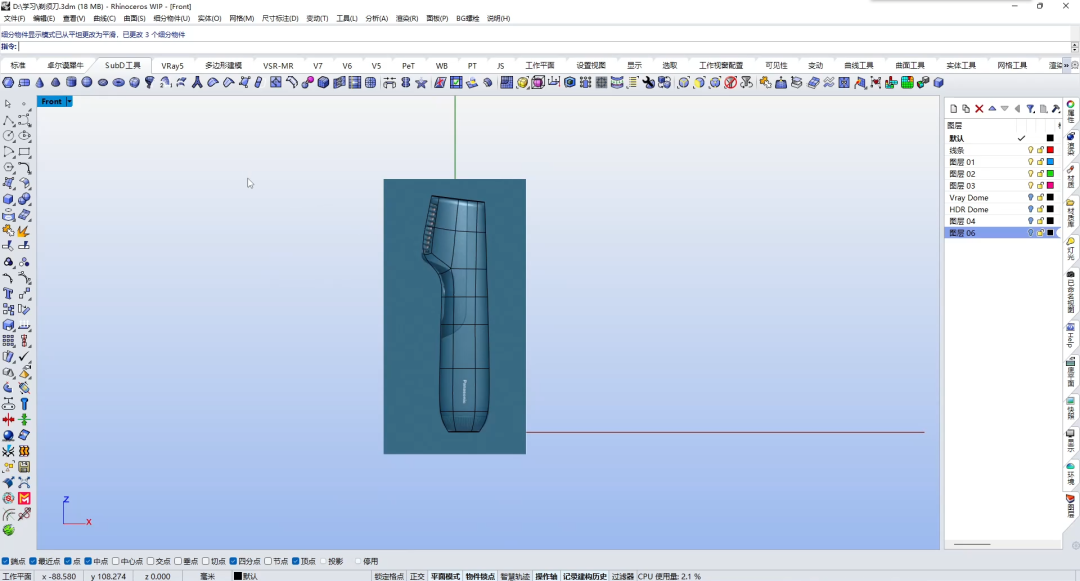The image size is (1080, 581).
Task: Select the rectangle tool in left toolbar
Action: (x=24, y=151)
